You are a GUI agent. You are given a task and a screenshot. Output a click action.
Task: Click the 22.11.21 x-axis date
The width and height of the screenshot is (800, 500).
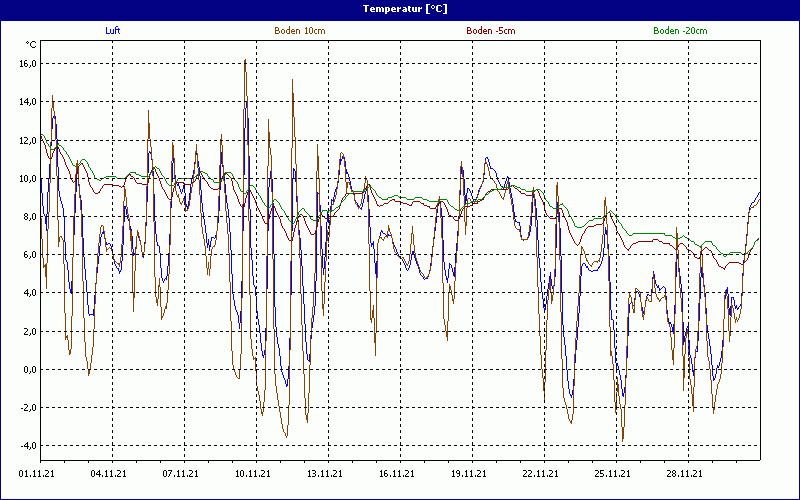coord(541,474)
